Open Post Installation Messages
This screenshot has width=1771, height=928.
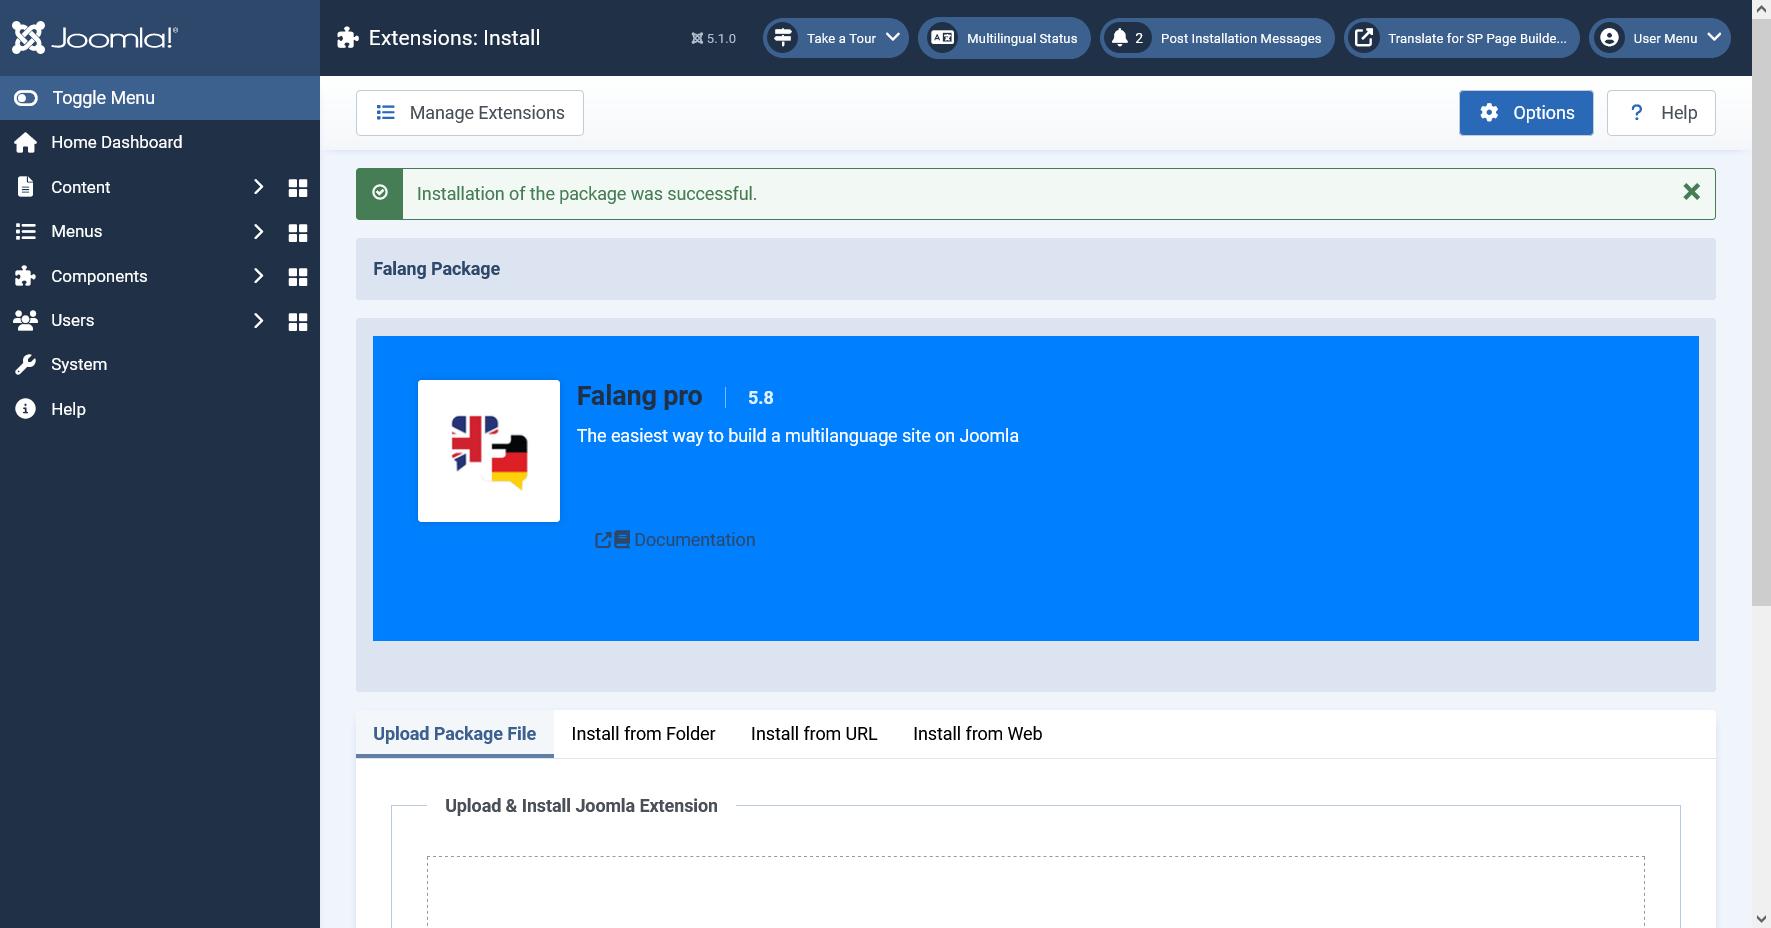click(x=1217, y=38)
